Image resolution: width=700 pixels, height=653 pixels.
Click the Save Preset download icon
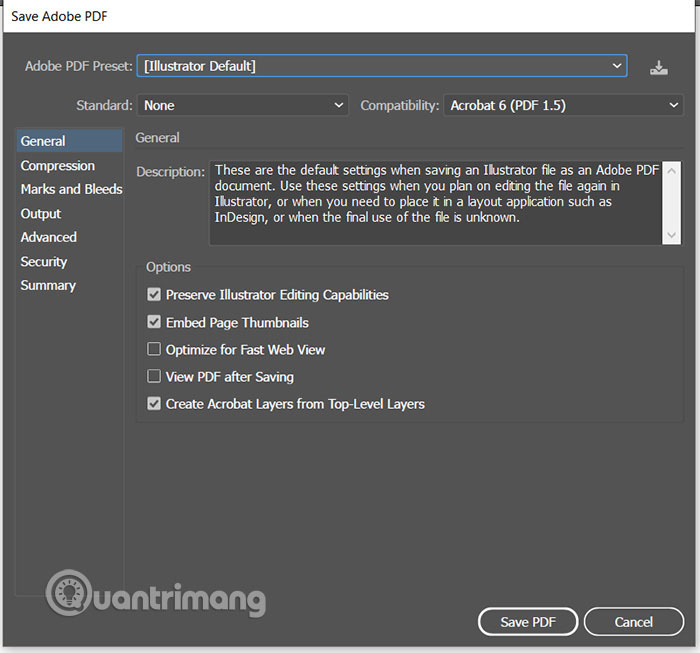pos(658,68)
